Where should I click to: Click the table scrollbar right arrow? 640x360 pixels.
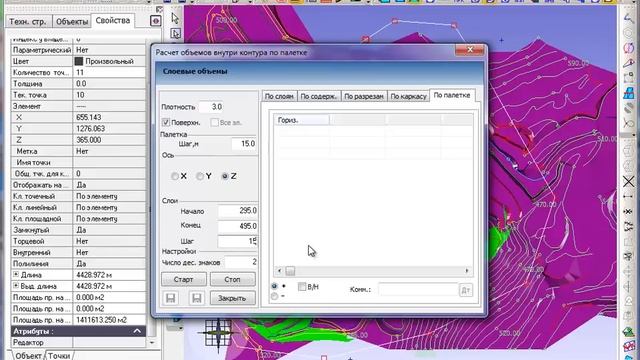467,271
